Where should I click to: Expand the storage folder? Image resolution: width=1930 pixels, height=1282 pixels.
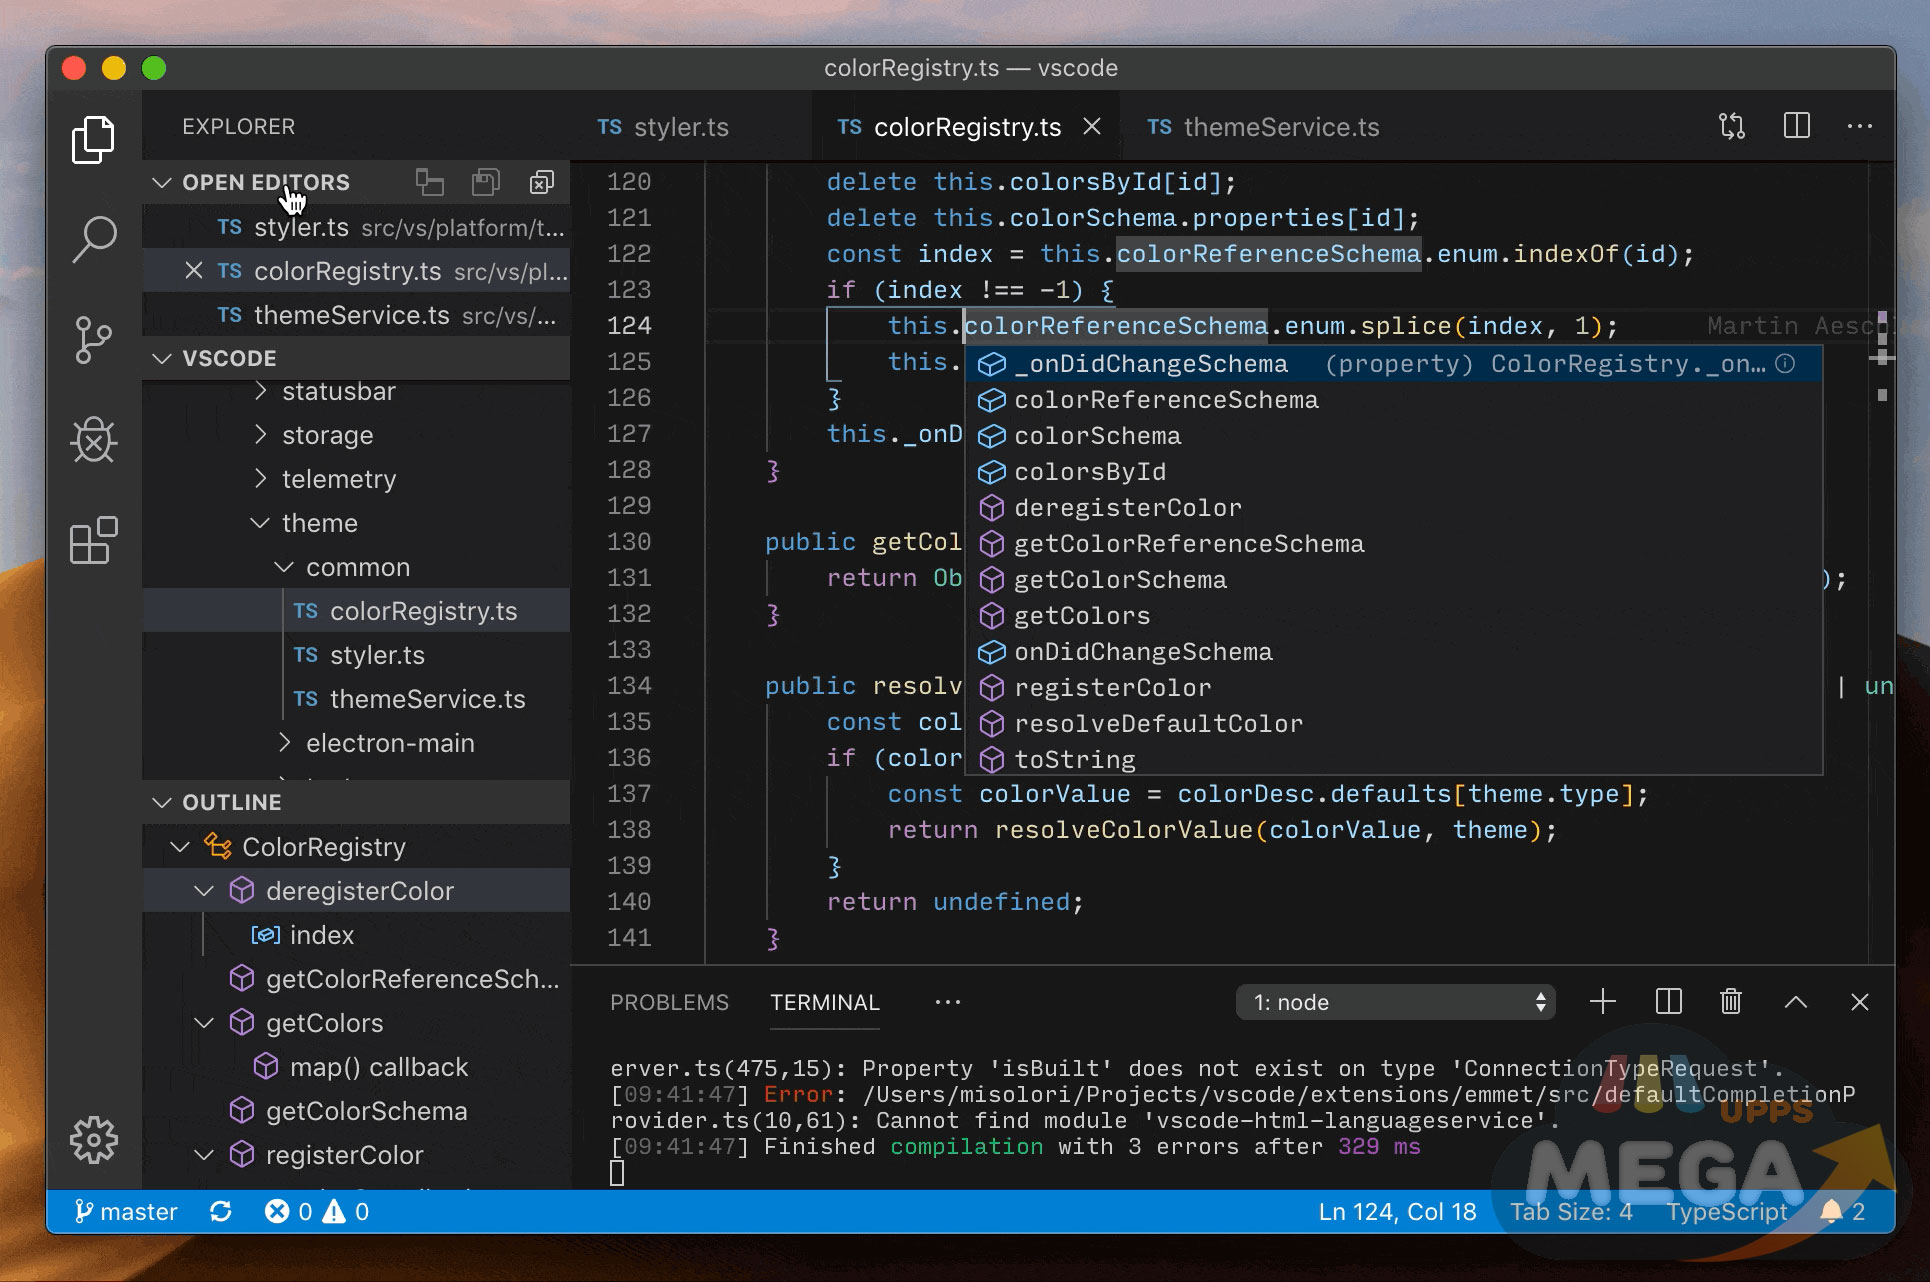tap(260, 435)
